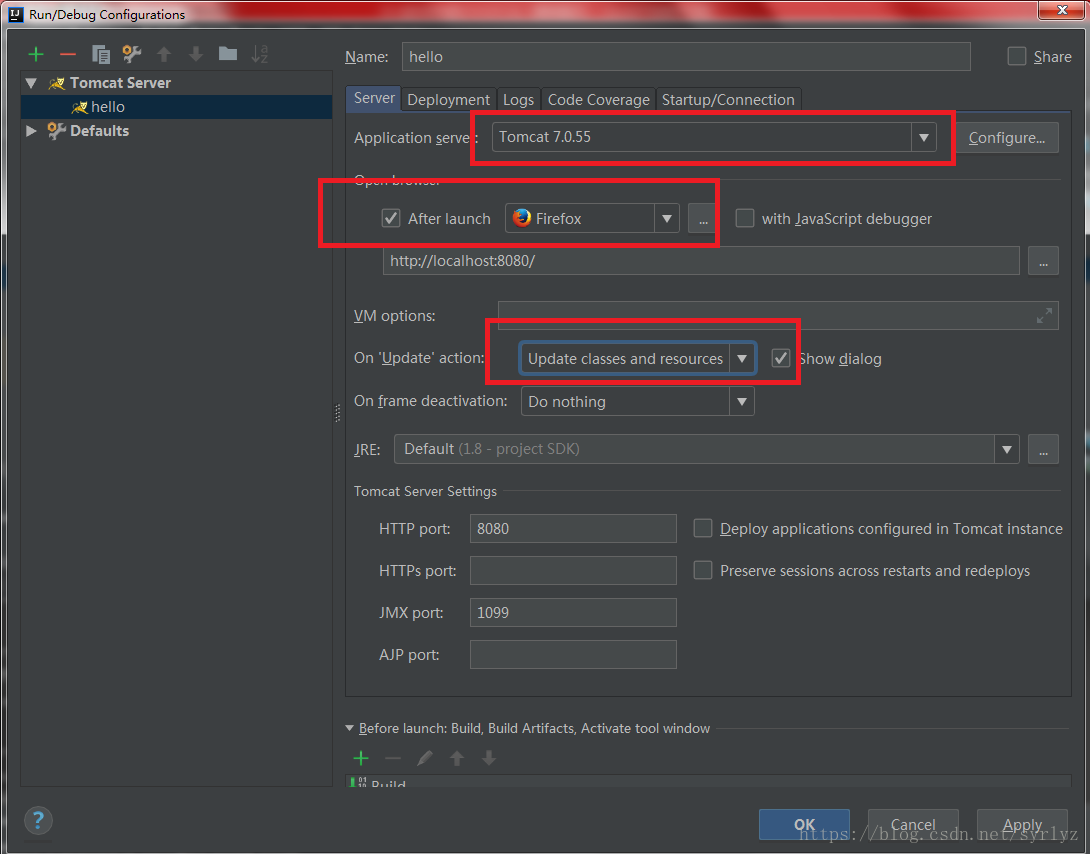The width and height of the screenshot is (1090, 854).
Task: Remove before-launch task minus icon
Action: [x=393, y=758]
